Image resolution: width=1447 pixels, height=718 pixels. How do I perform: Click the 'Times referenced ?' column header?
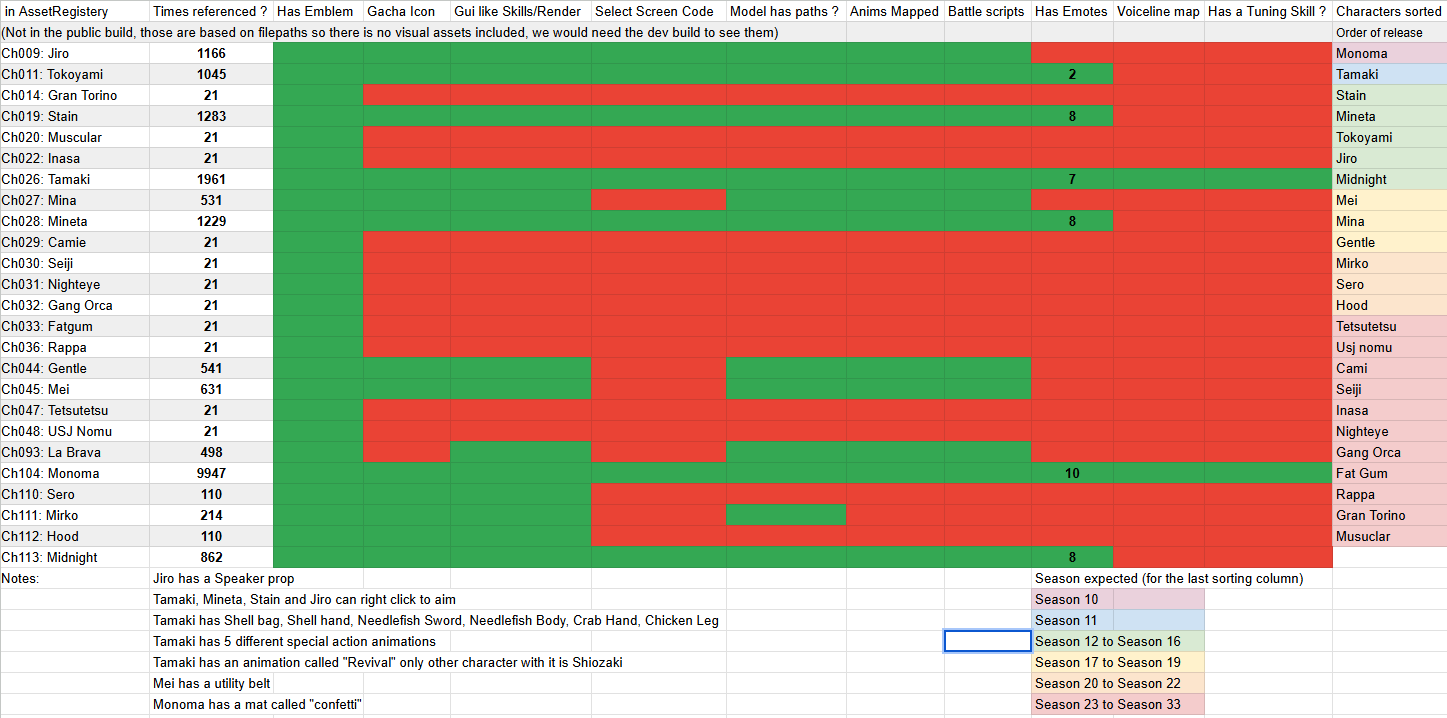pyautogui.click(x=211, y=11)
